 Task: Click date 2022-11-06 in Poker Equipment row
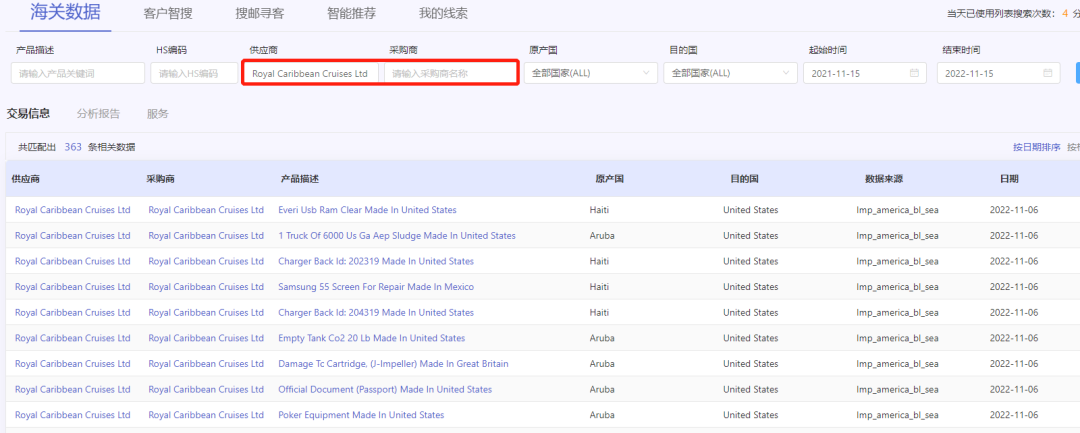pos(1014,415)
